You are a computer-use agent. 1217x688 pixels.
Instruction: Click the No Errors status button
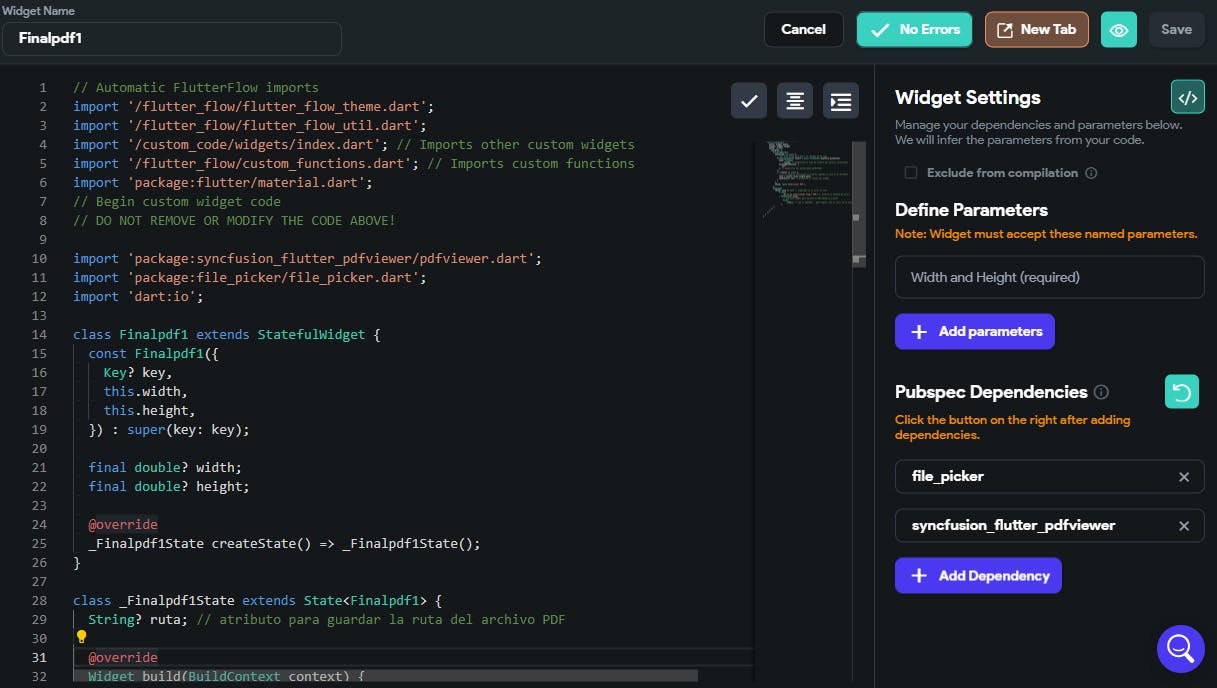tap(914, 30)
